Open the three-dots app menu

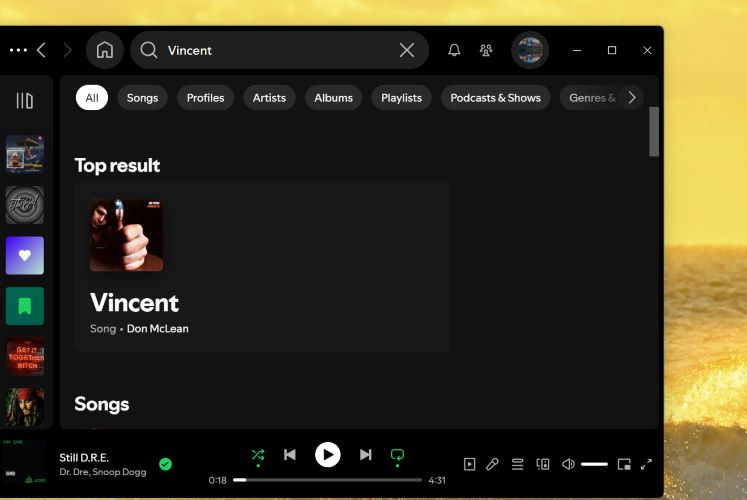pos(18,50)
